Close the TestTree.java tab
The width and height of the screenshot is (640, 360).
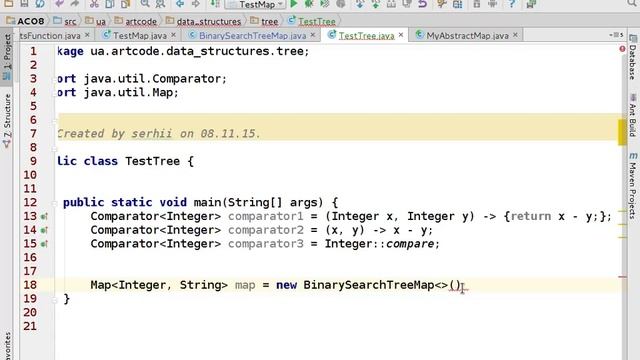point(401,35)
